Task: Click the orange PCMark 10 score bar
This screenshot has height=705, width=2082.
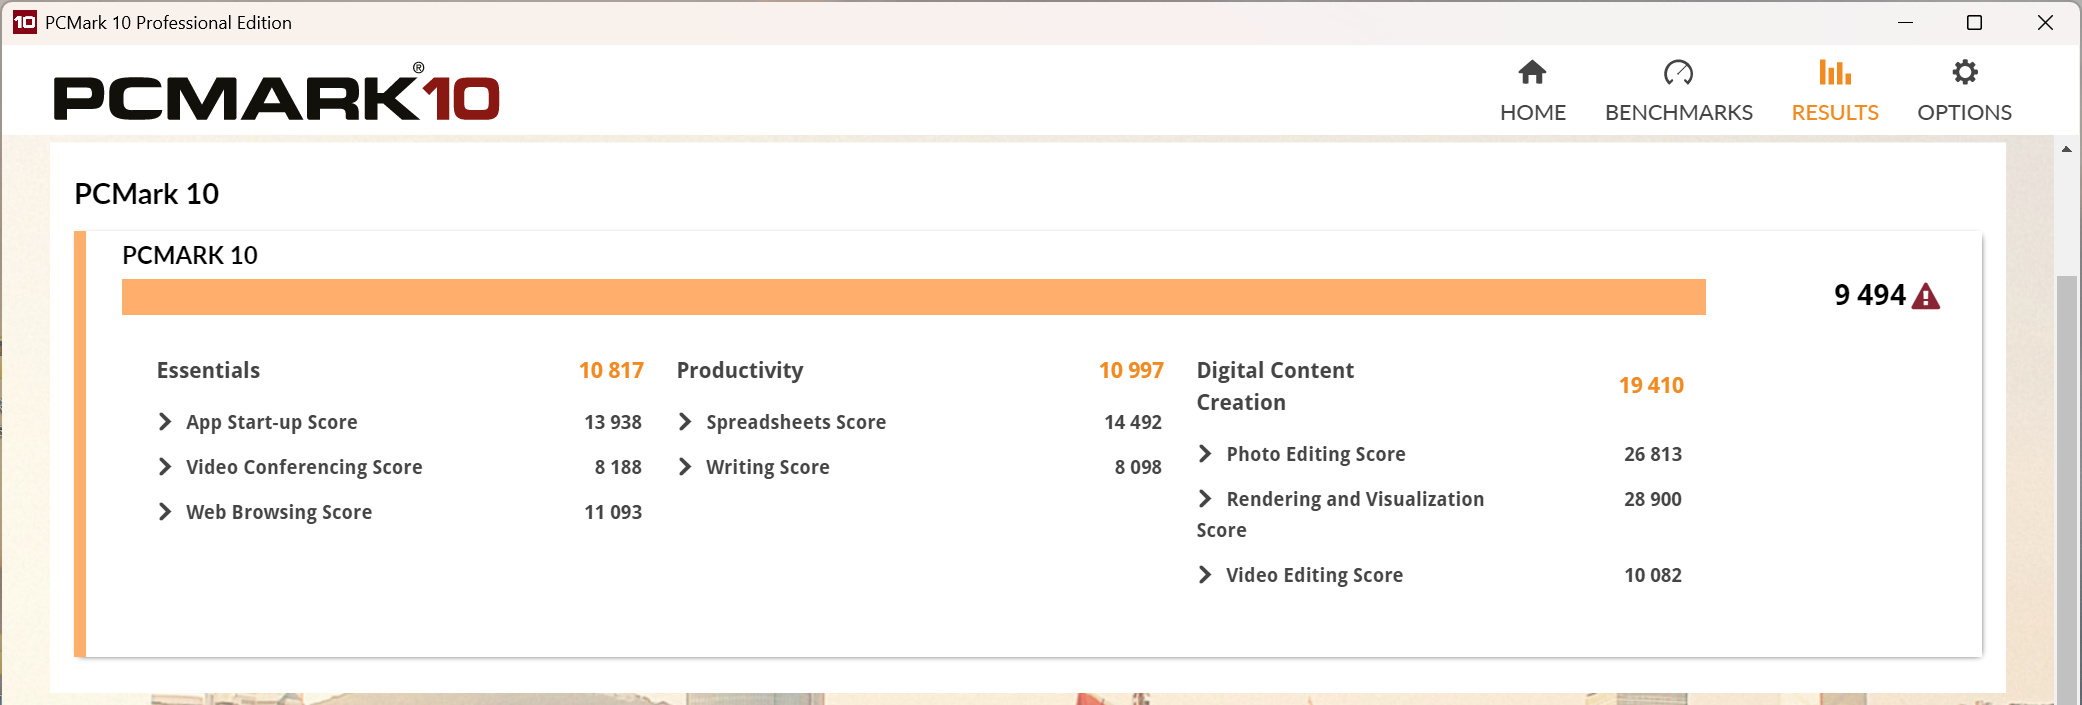Action: [x=914, y=297]
